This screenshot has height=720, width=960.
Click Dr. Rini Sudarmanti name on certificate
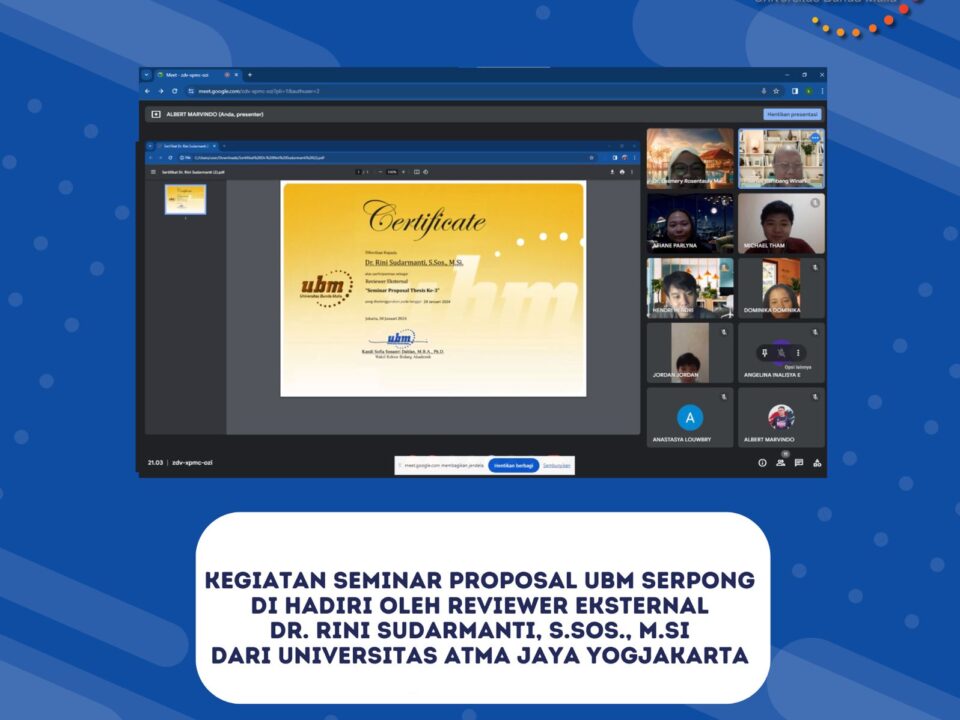414,263
